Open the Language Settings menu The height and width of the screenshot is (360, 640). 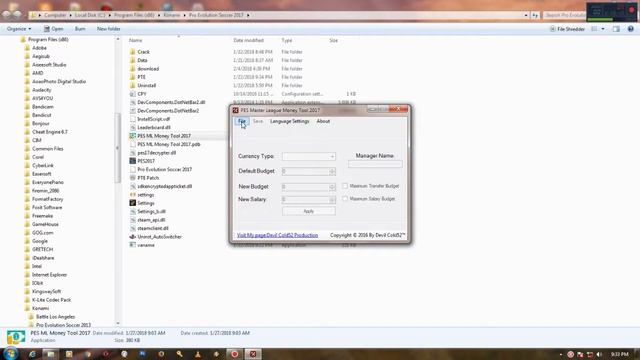(x=289, y=121)
